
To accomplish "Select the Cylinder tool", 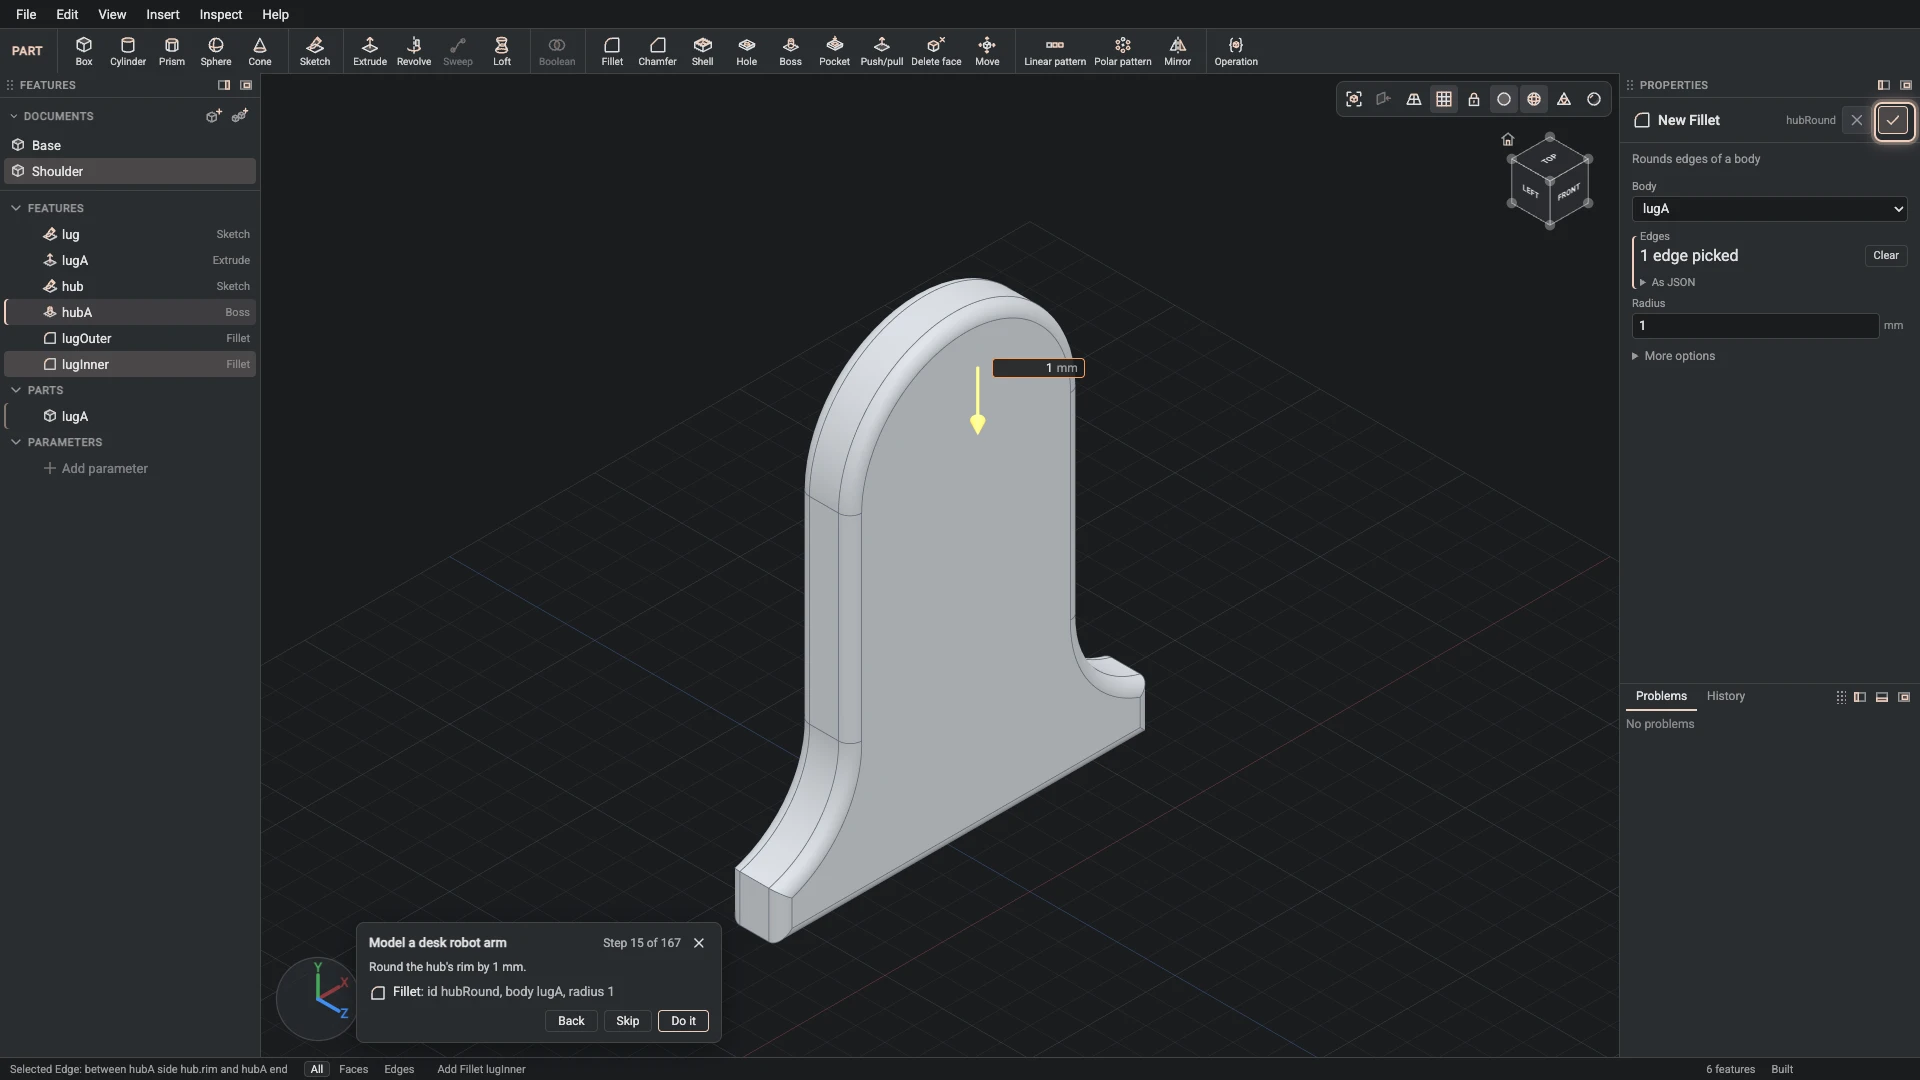I will pos(128,51).
